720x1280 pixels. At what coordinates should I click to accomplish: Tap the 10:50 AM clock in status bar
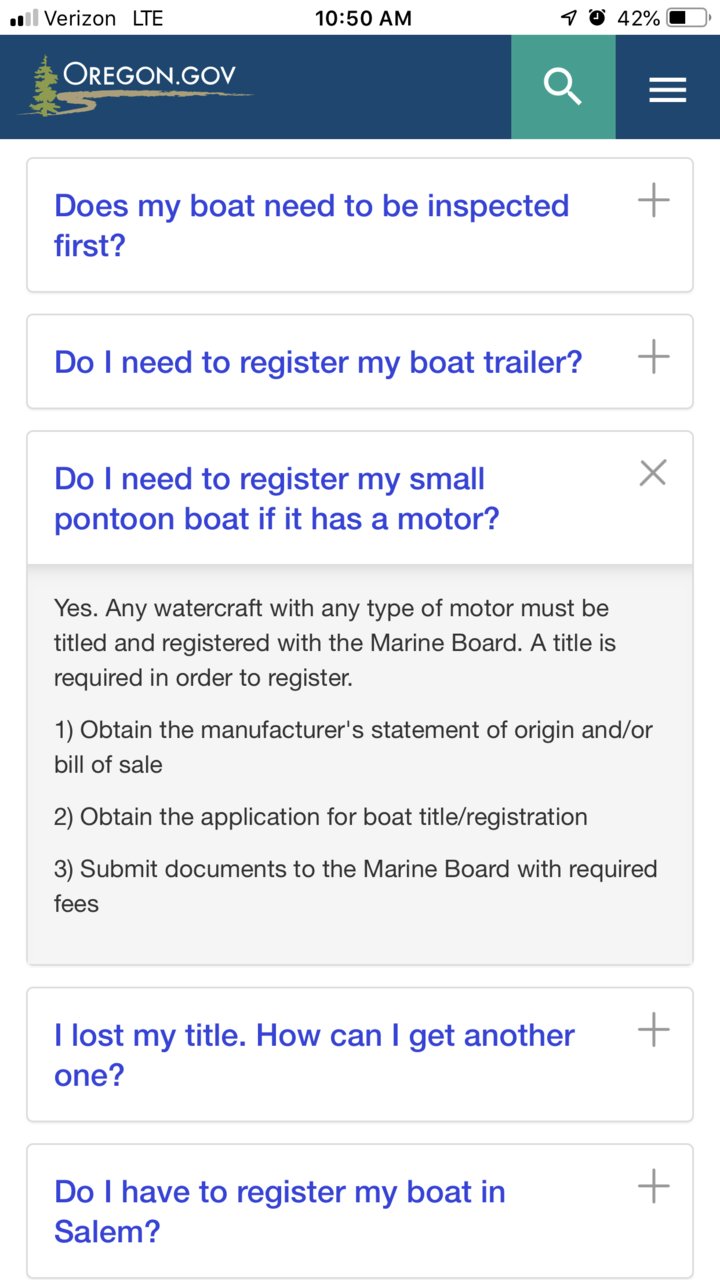(x=362, y=18)
